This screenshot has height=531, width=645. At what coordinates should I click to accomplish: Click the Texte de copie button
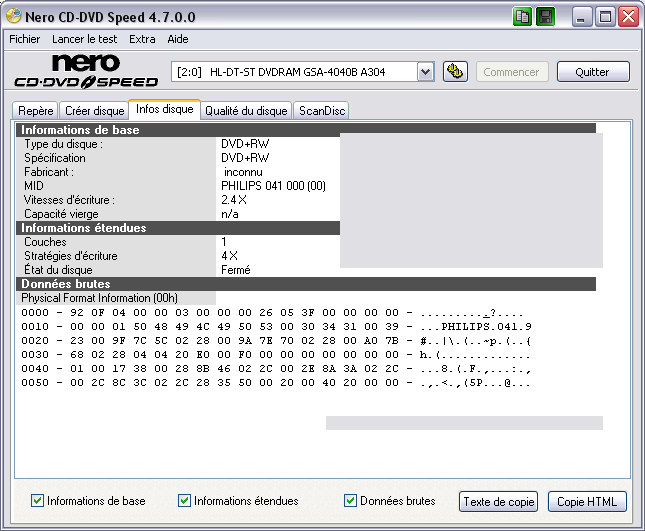pyautogui.click(x=499, y=501)
